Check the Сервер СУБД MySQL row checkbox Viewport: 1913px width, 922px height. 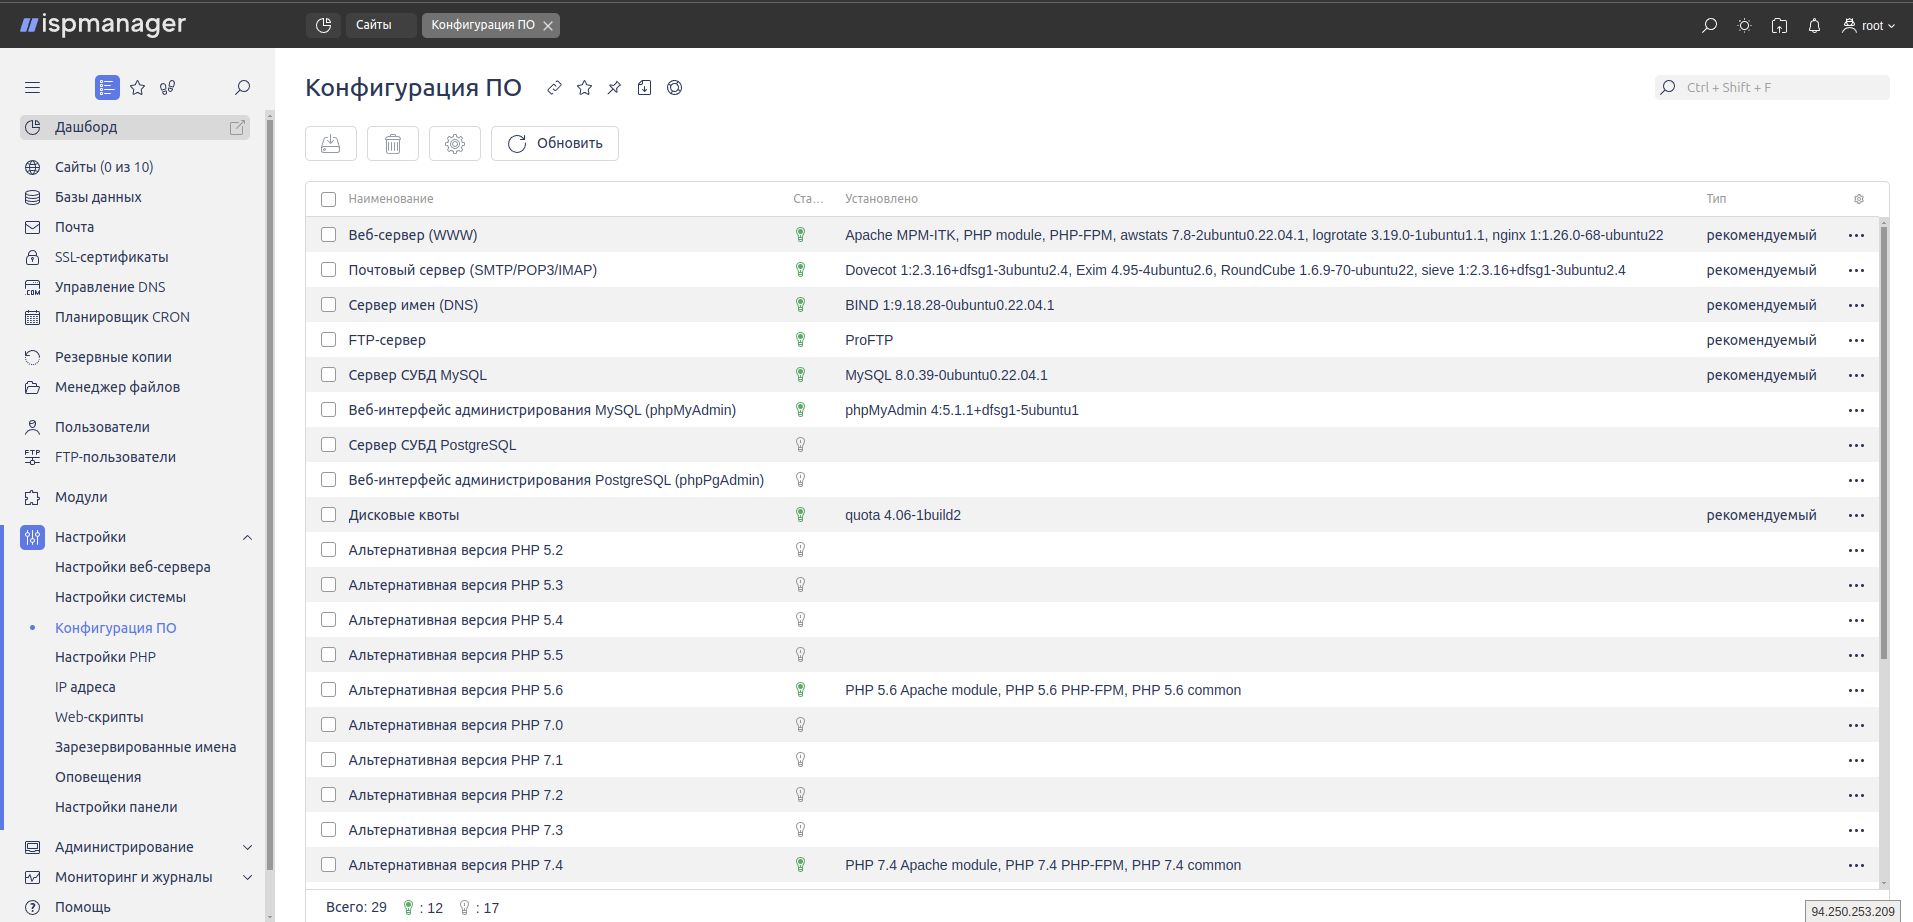[328, 375]
